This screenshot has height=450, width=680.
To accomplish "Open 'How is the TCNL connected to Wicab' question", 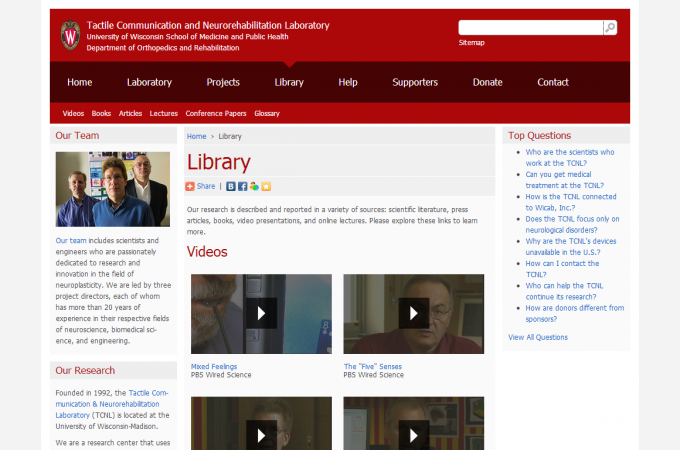I will point(571,202).
